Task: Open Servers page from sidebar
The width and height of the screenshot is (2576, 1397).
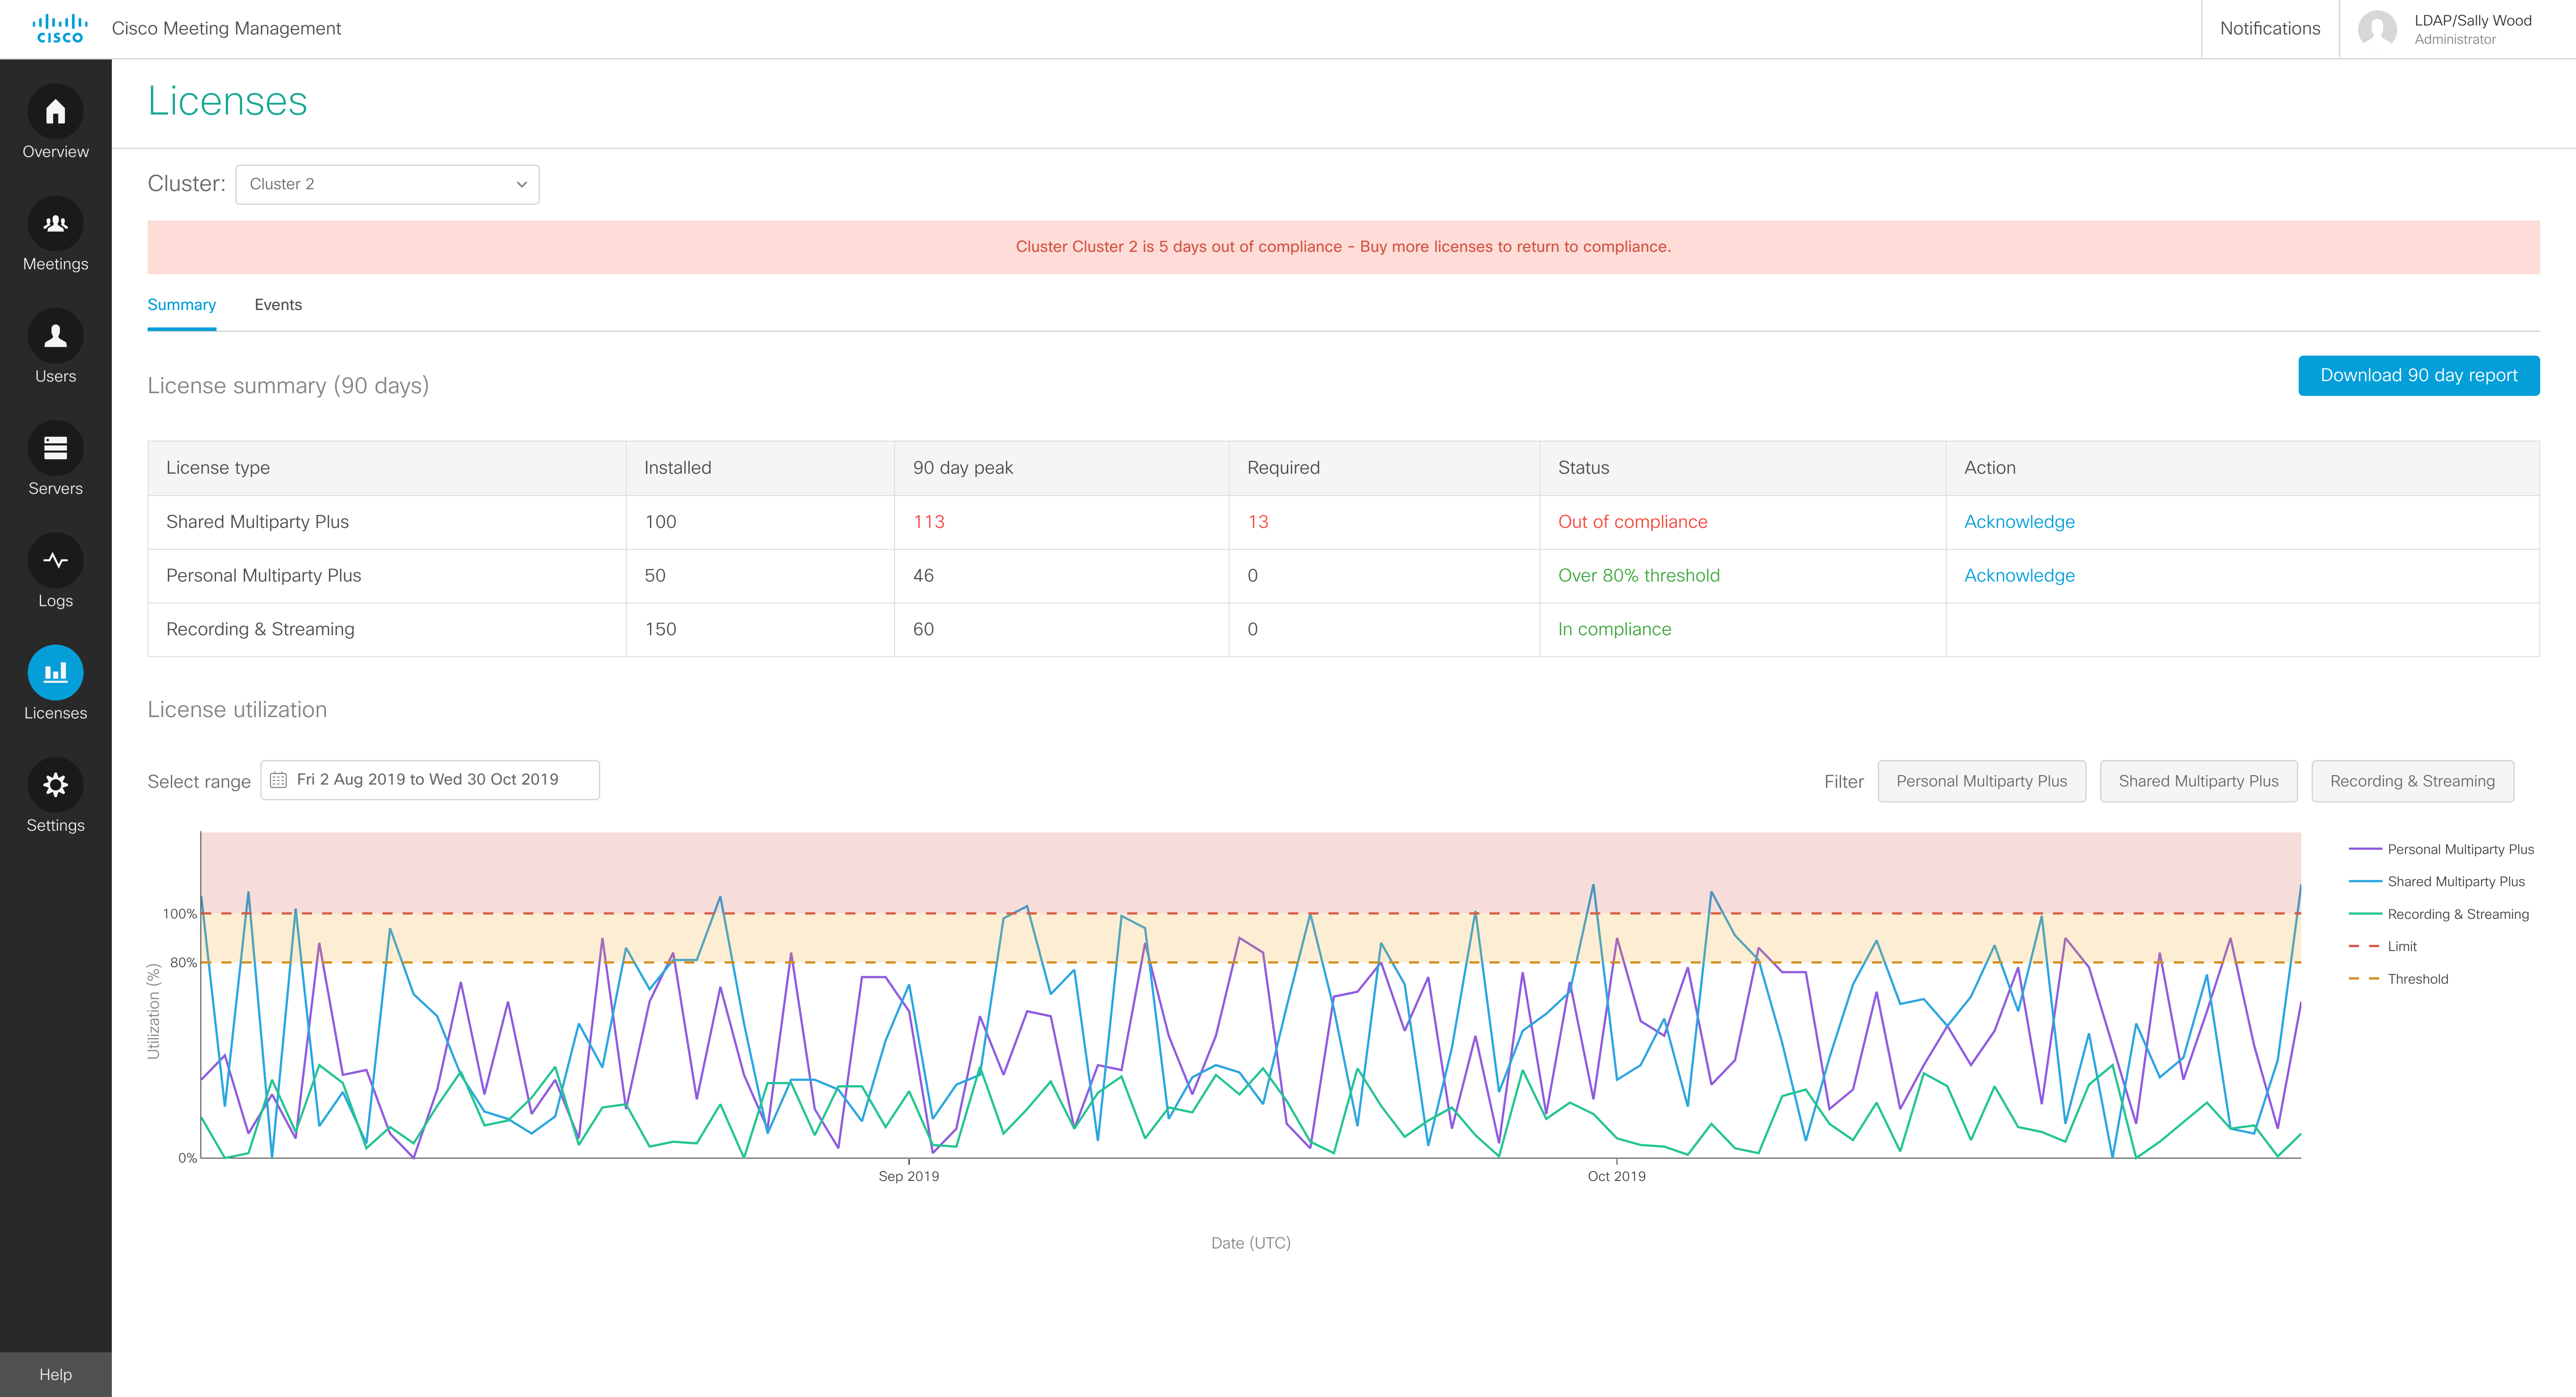Action: pyautogui.click(x=55, y=448)
